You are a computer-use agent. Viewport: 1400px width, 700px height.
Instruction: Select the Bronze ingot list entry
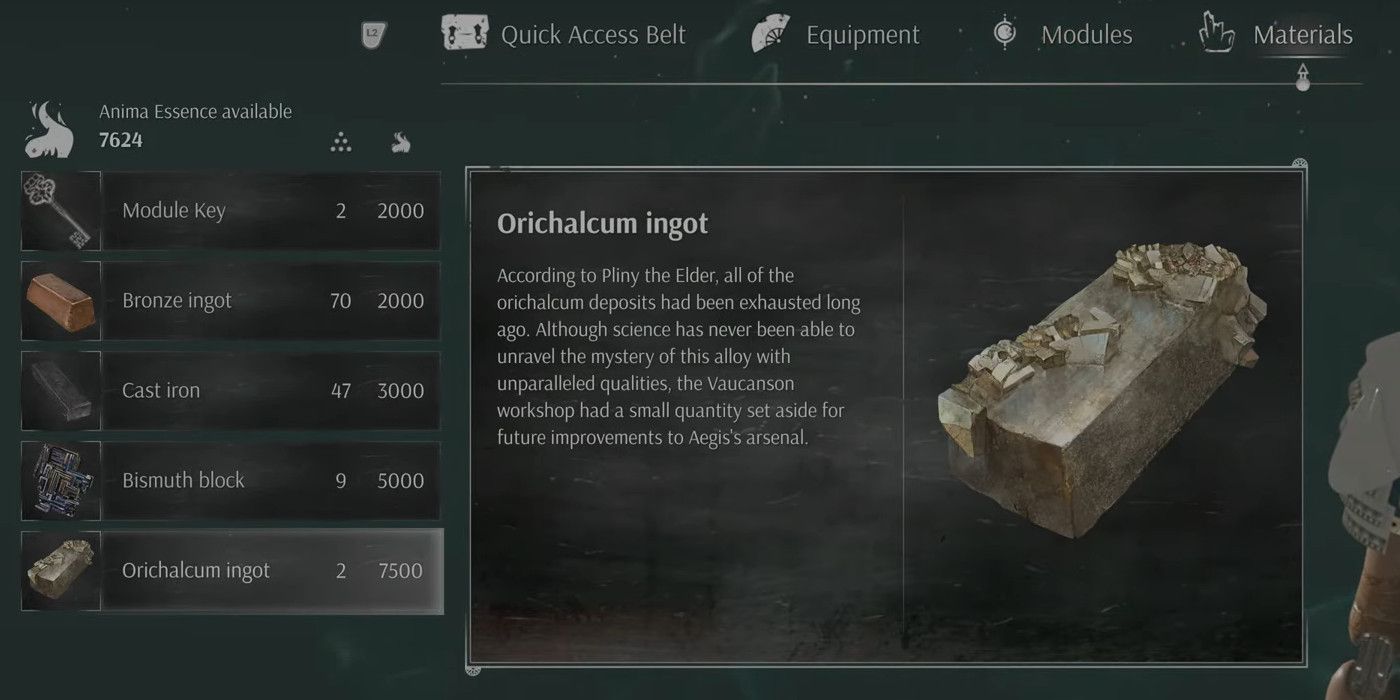[x=230, y=300]
